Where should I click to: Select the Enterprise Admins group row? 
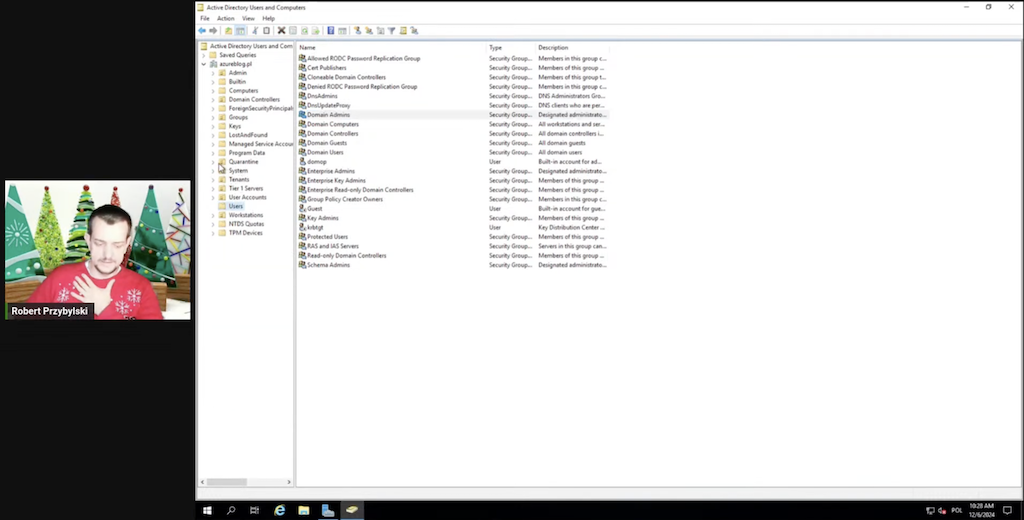(x=330, y=171)
